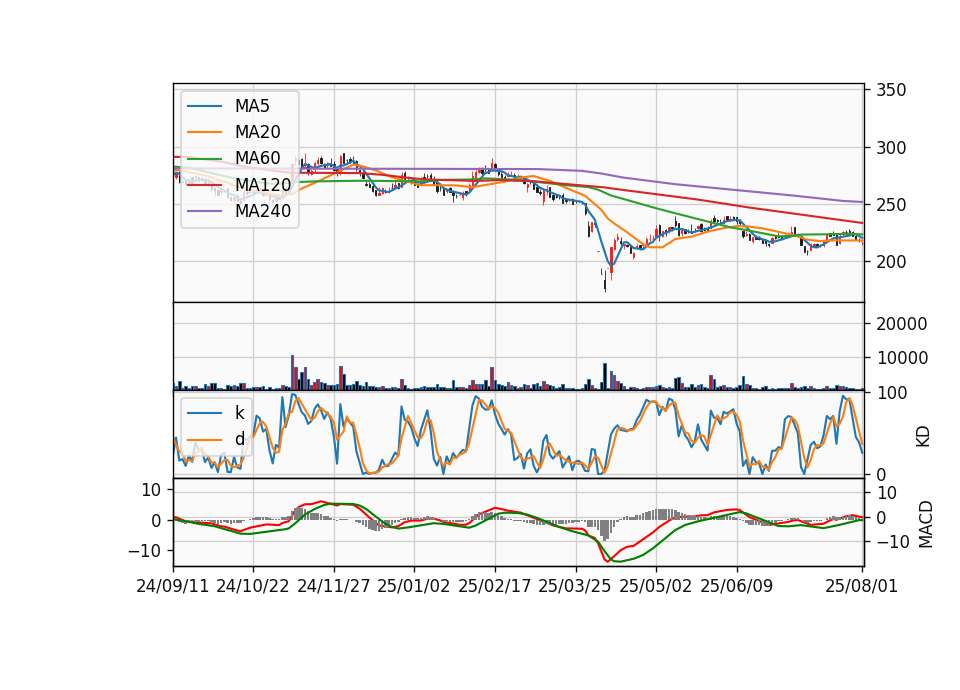Click the left MACD axis −10 label
This screenshot has height=690, width=960.
[x=144, y=551]
